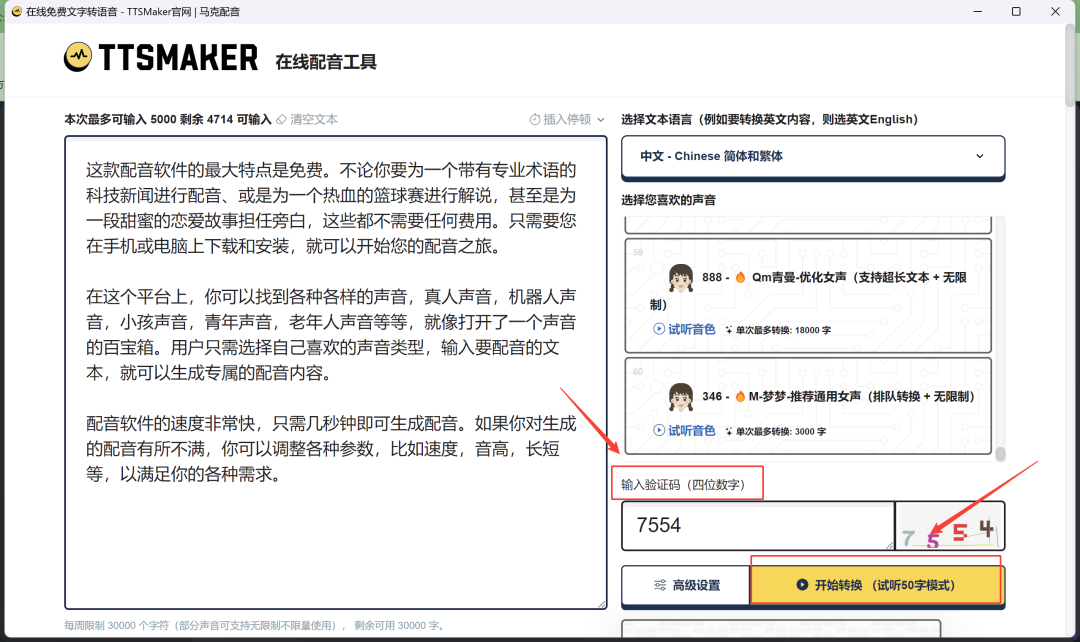Click the play icon on 开始转换
Image resolution: width=1080 pixels, height=642 pixels.
[802, 585]
